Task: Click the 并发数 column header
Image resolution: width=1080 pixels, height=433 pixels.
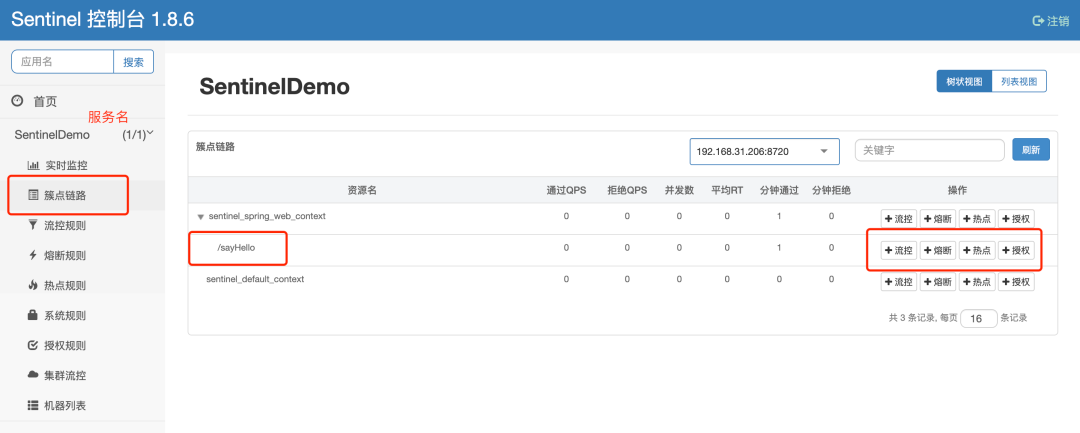Action: (x=679, y=191)
